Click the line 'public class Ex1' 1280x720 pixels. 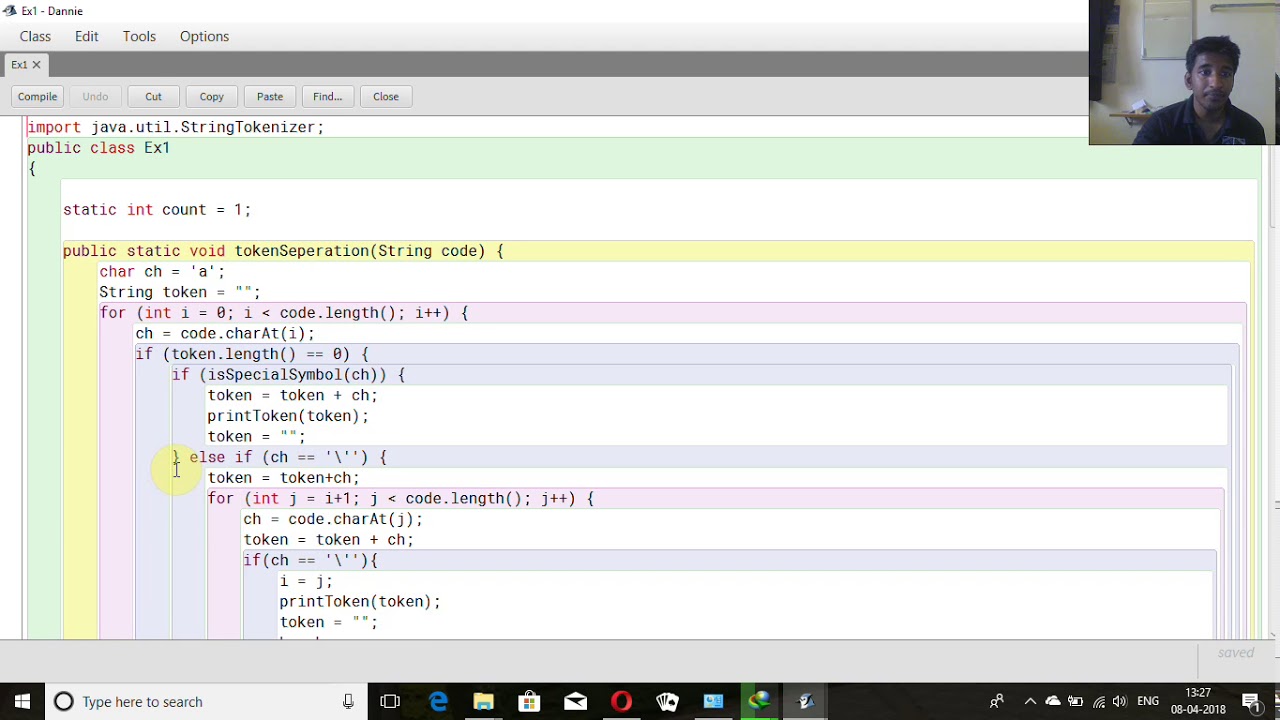pos(98,148)
